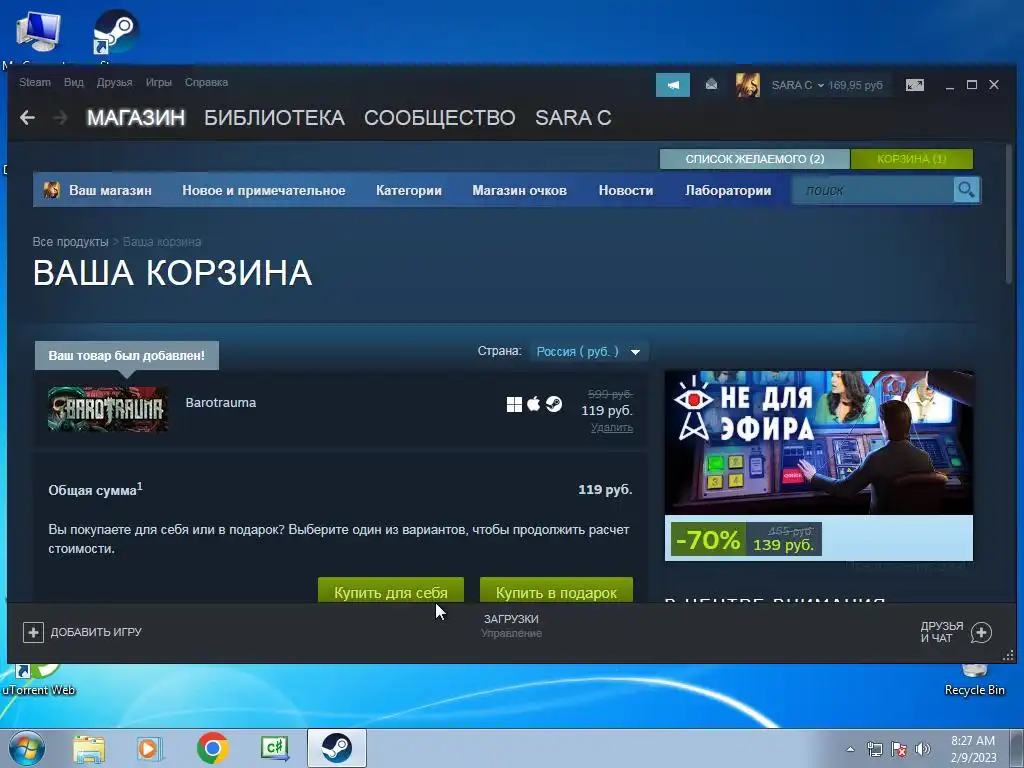Open the announcements megaphone icon
The width and height of the screenshot is (1024, 768).
[x=673, y=85]
